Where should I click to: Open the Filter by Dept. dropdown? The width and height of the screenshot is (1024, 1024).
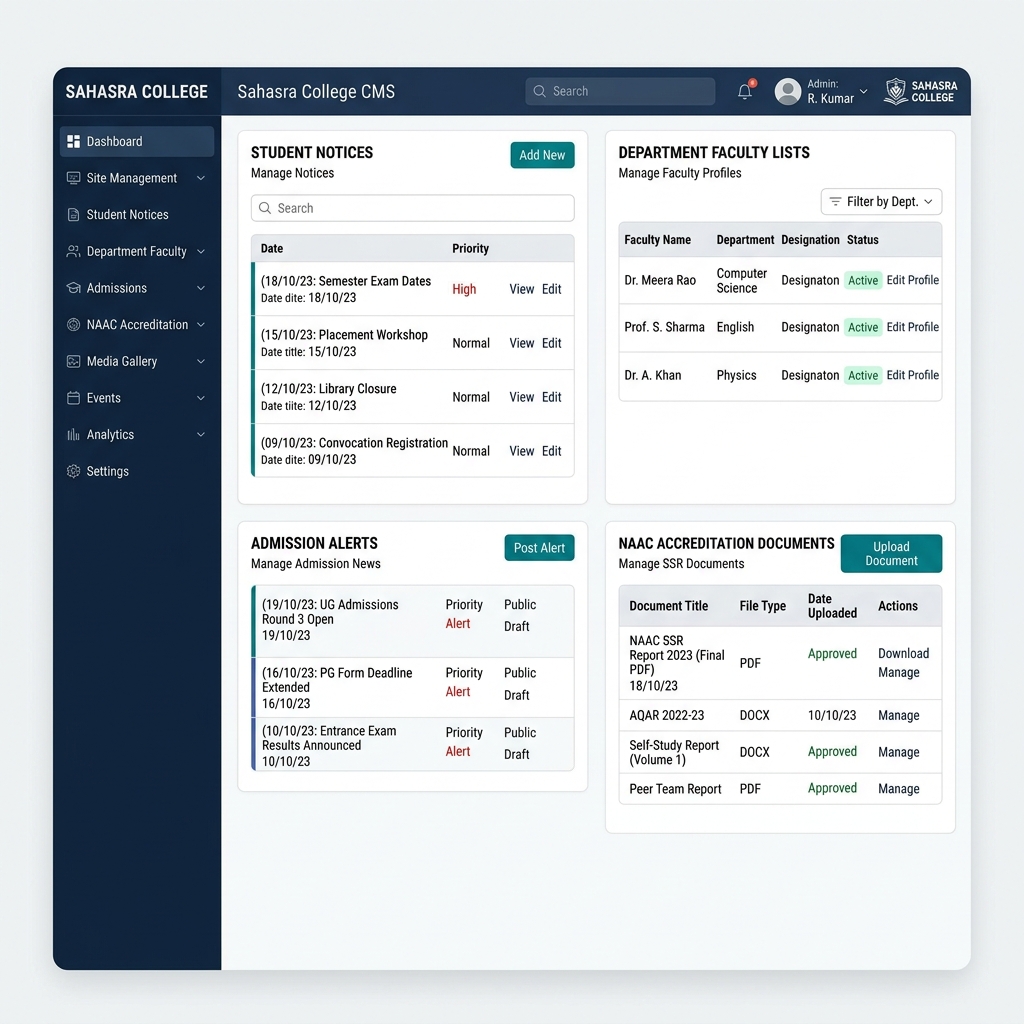tap(881, 201)
